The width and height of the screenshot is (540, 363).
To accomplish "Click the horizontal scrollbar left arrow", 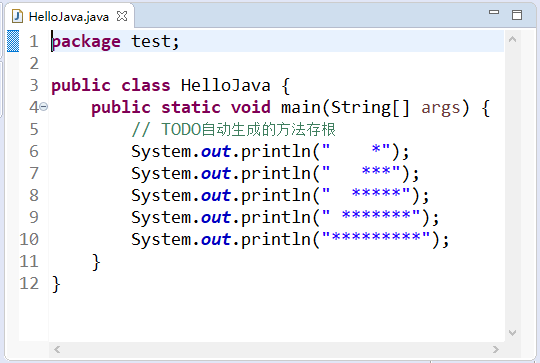I will click(x=57, y=350).
